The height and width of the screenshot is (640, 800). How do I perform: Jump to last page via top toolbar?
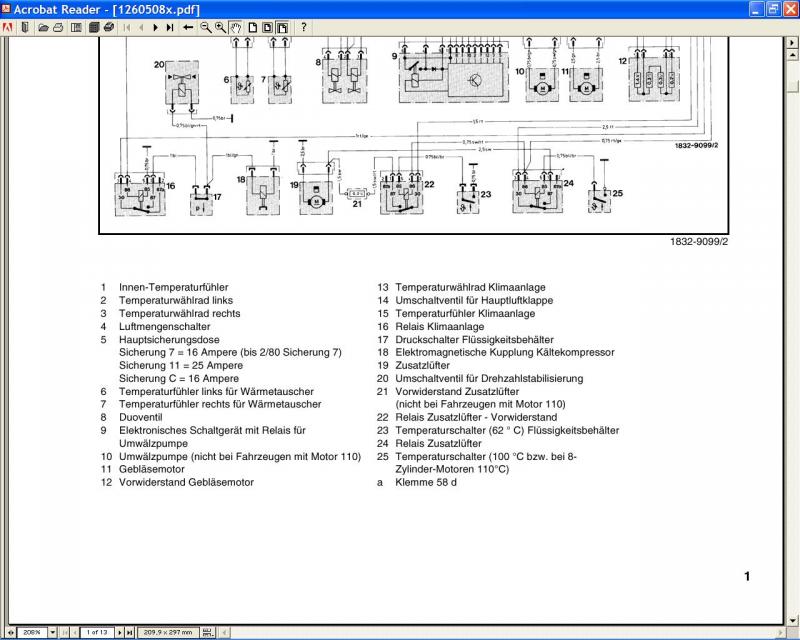[169, 27]
